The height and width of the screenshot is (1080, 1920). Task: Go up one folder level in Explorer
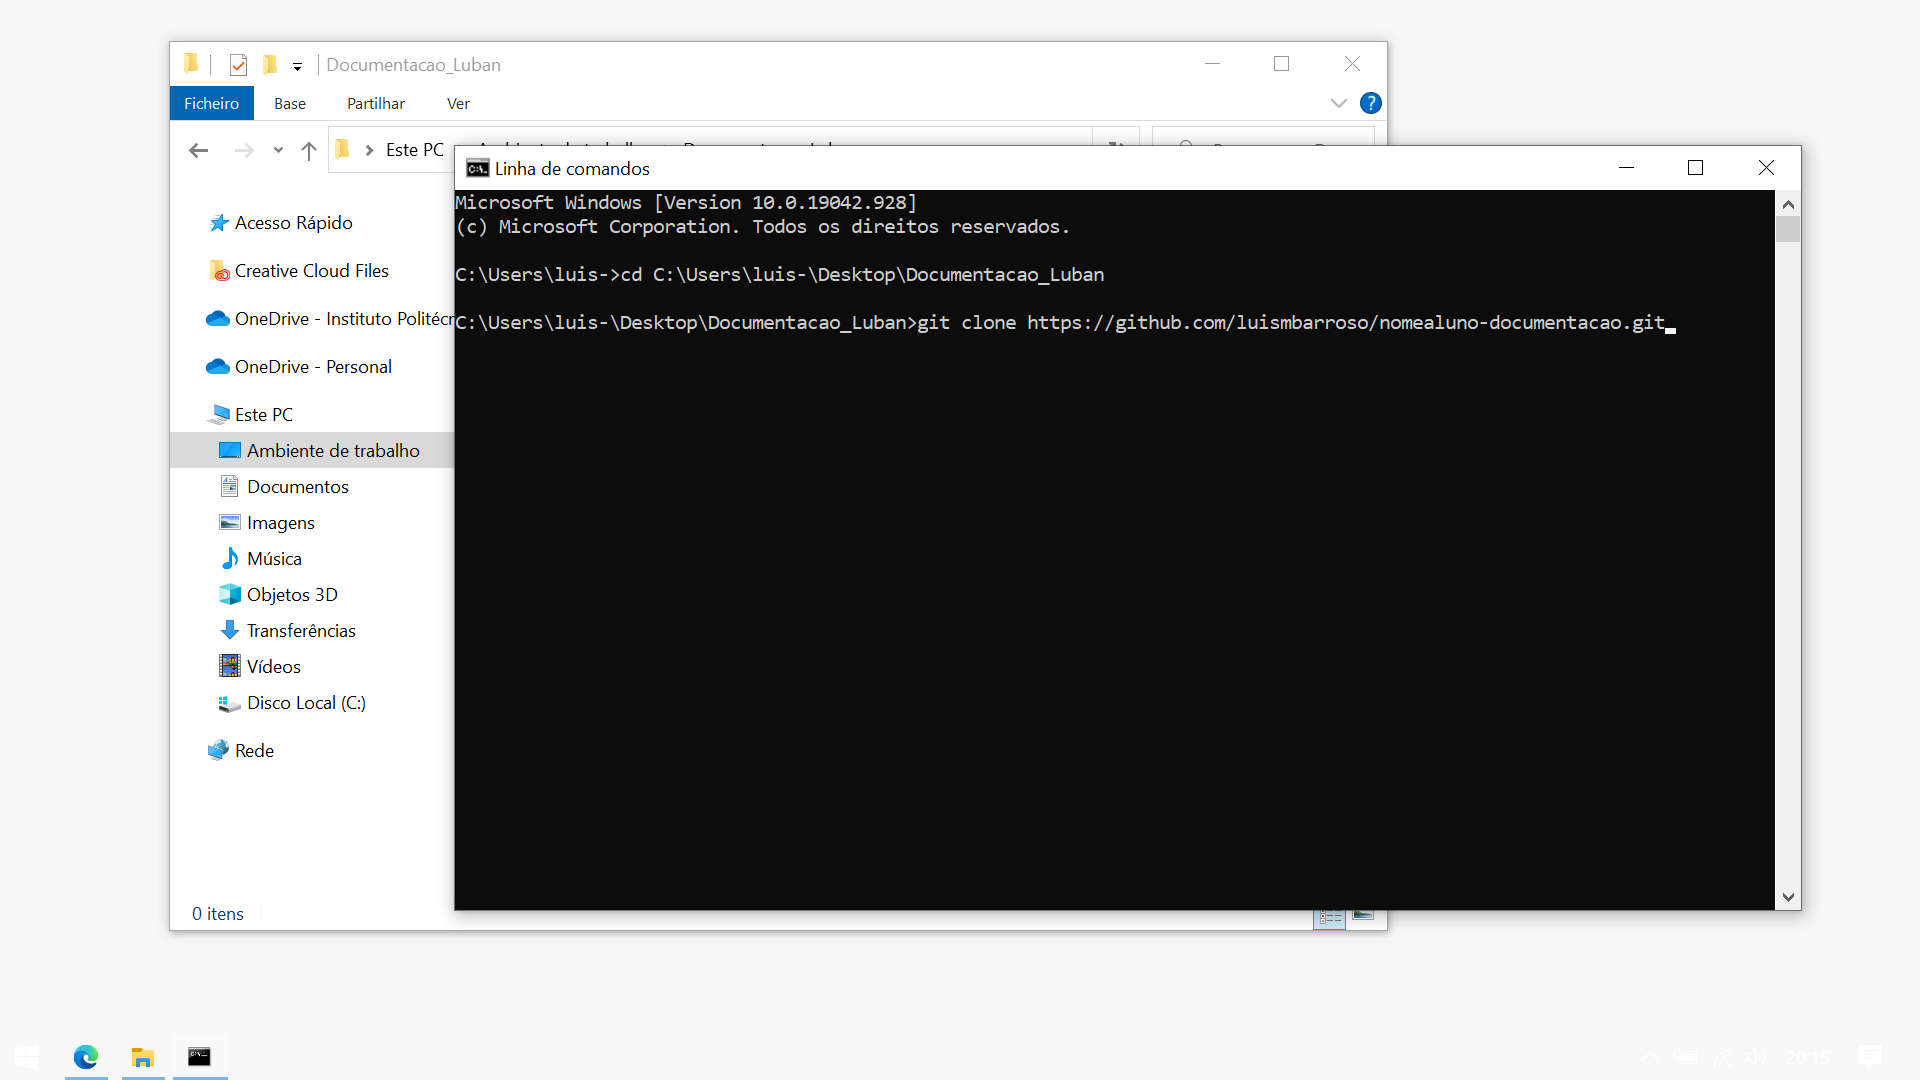tap(309, 150)
